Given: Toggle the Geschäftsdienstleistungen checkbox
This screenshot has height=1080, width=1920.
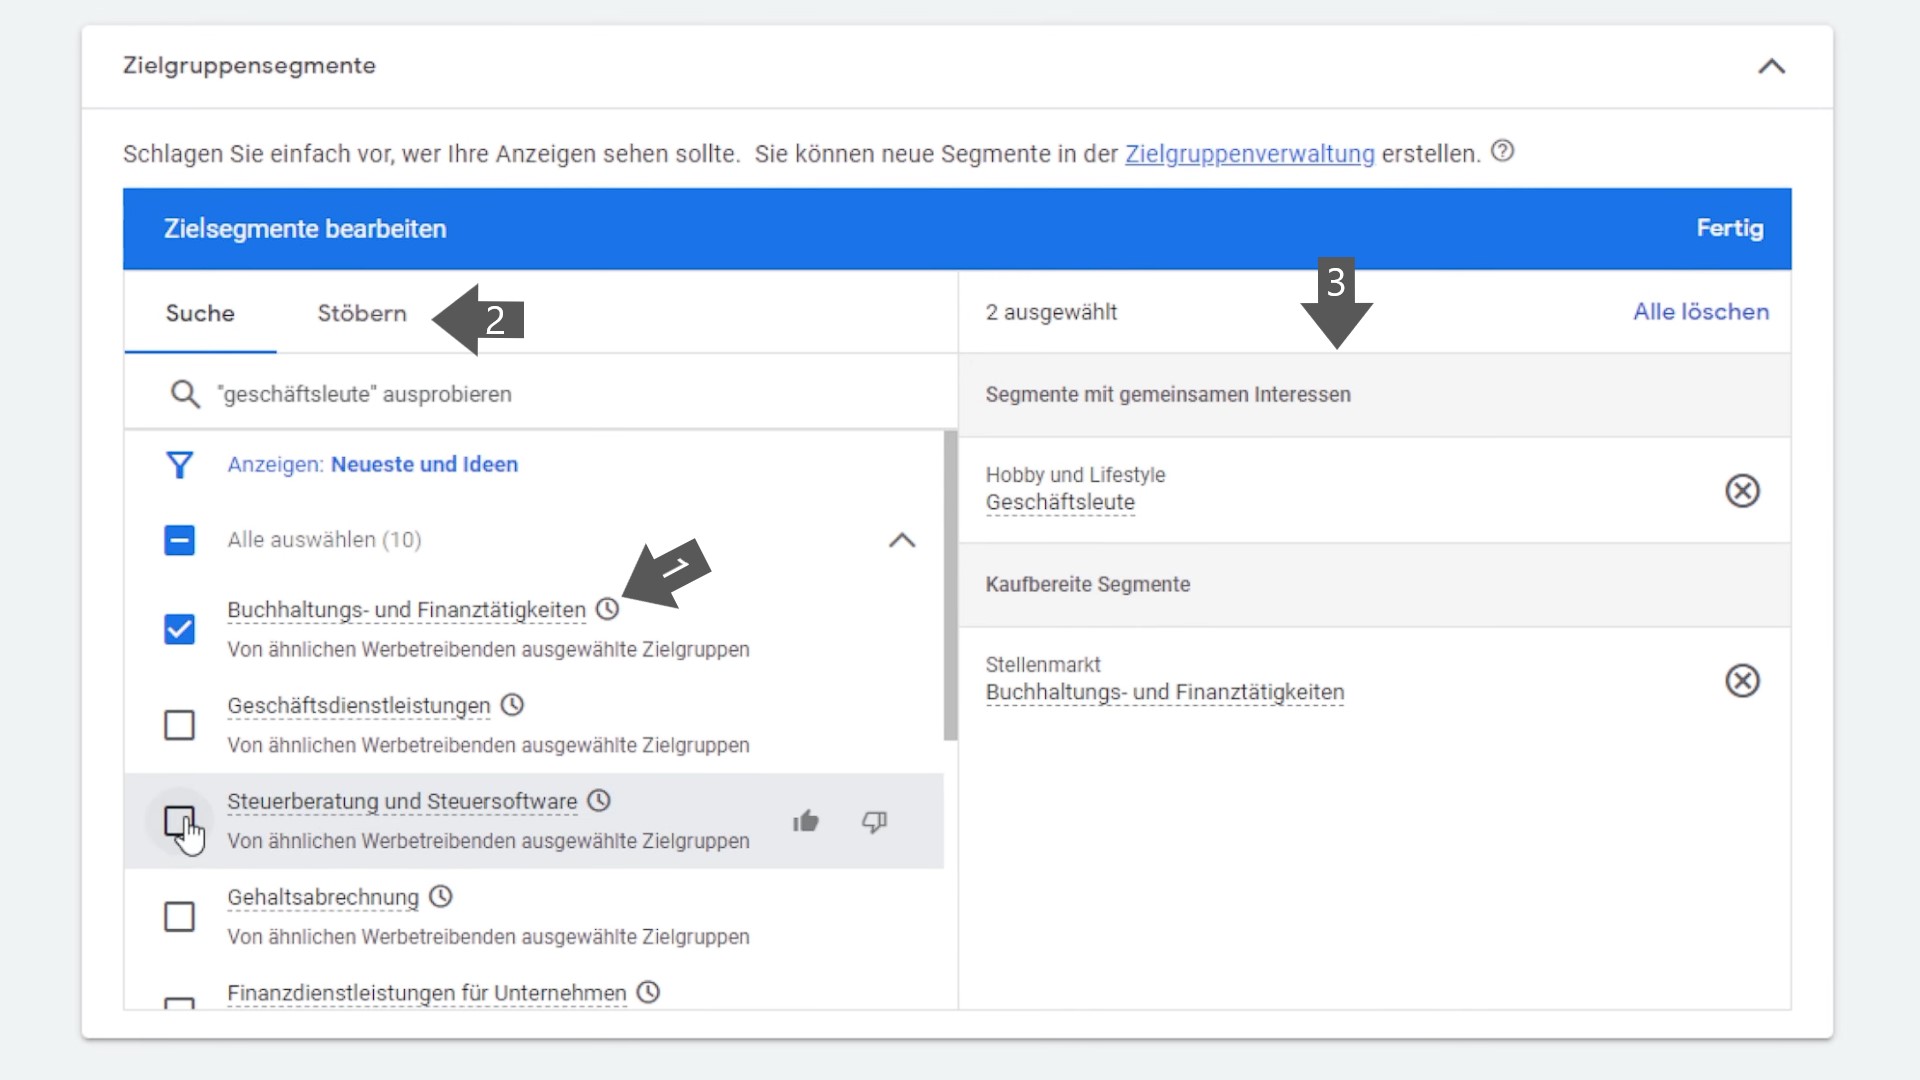Looking at the screenshot, I should 179,724.
